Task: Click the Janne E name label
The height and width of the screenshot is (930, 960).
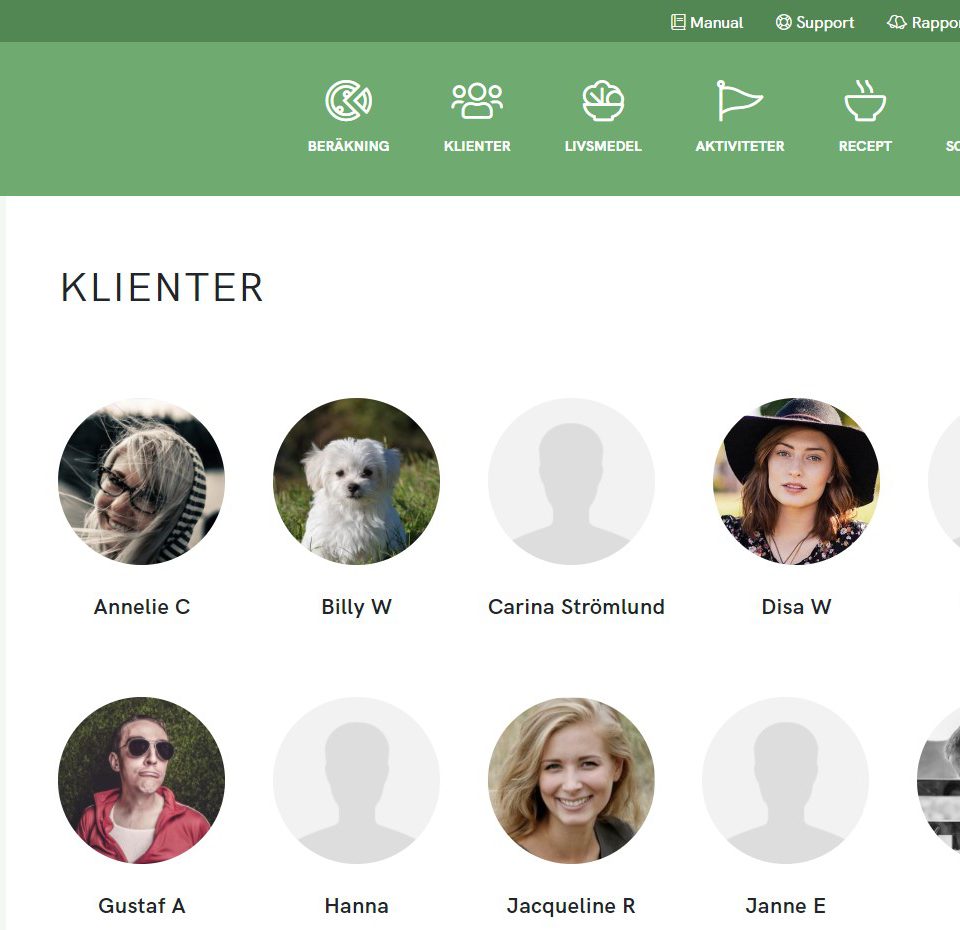Action: coord(786,906)
